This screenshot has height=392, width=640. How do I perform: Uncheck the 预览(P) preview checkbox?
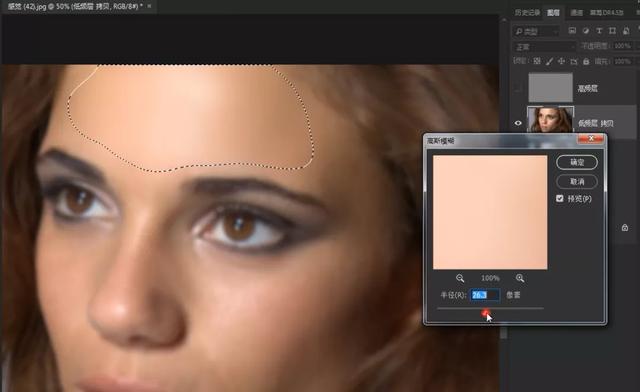[x=560, y=198]
